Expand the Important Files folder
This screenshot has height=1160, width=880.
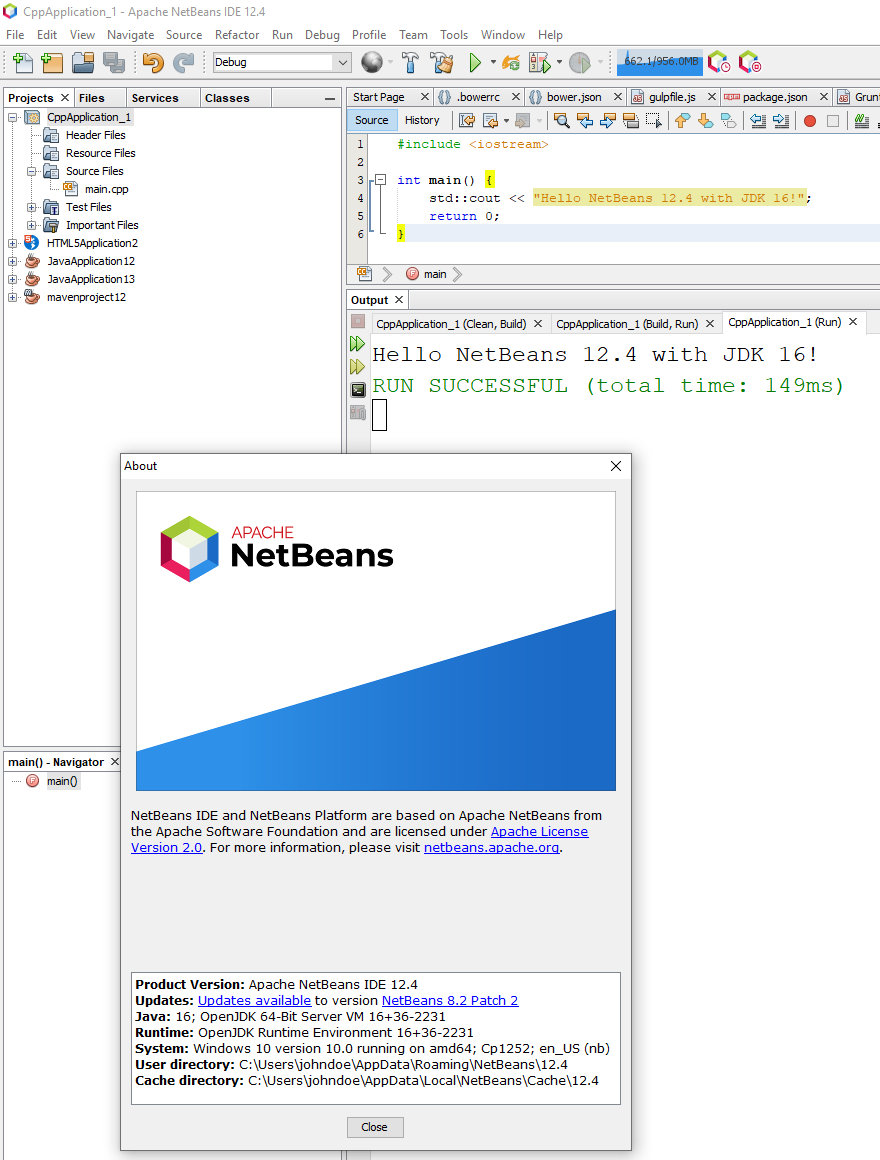click(32, 225)
